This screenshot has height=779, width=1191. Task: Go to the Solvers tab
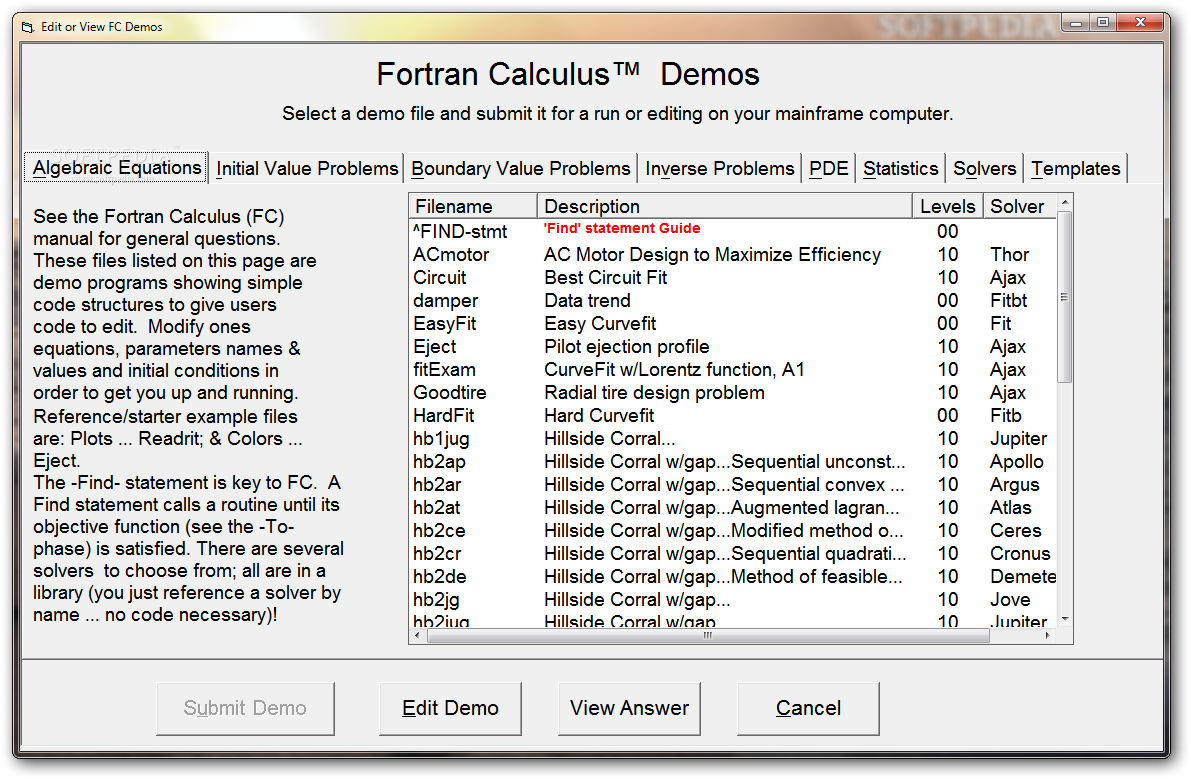984,169
